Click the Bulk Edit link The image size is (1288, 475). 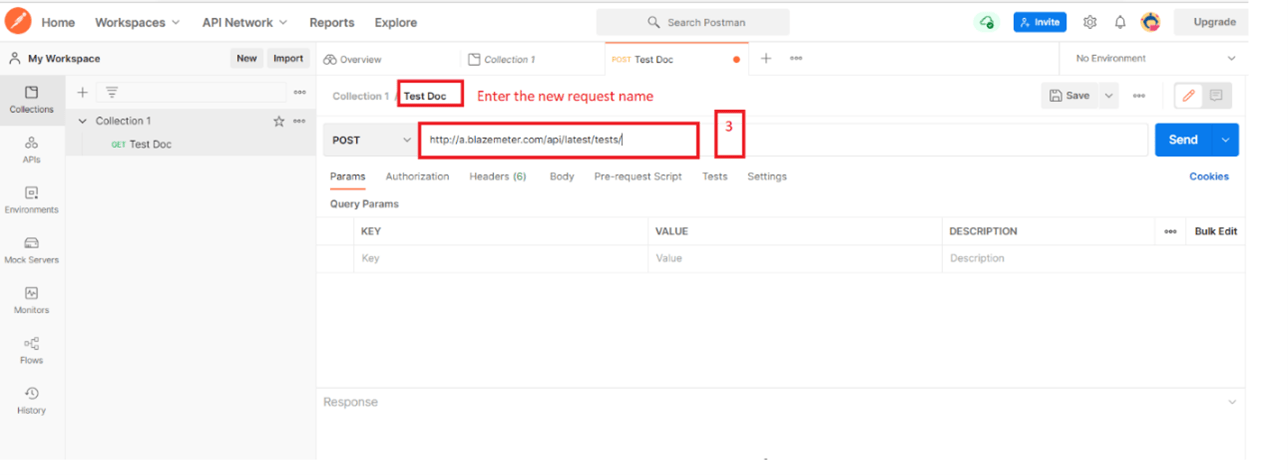click(x=1216, y=231)
